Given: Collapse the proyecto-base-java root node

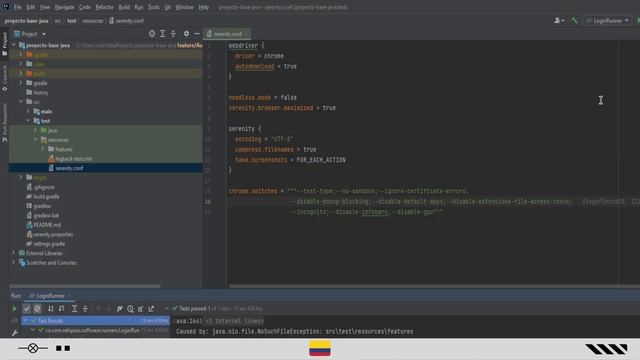Looking at the screenshot, I should click(14, 45).
